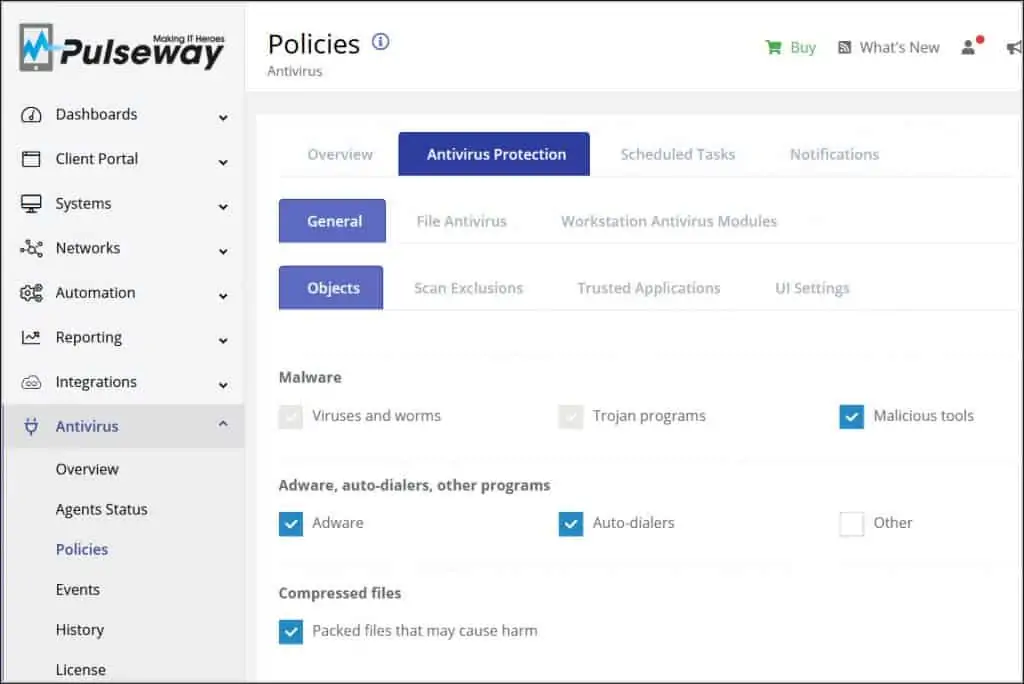Expand the Systems chevron

pyautogui.click(x=223, y=206)
